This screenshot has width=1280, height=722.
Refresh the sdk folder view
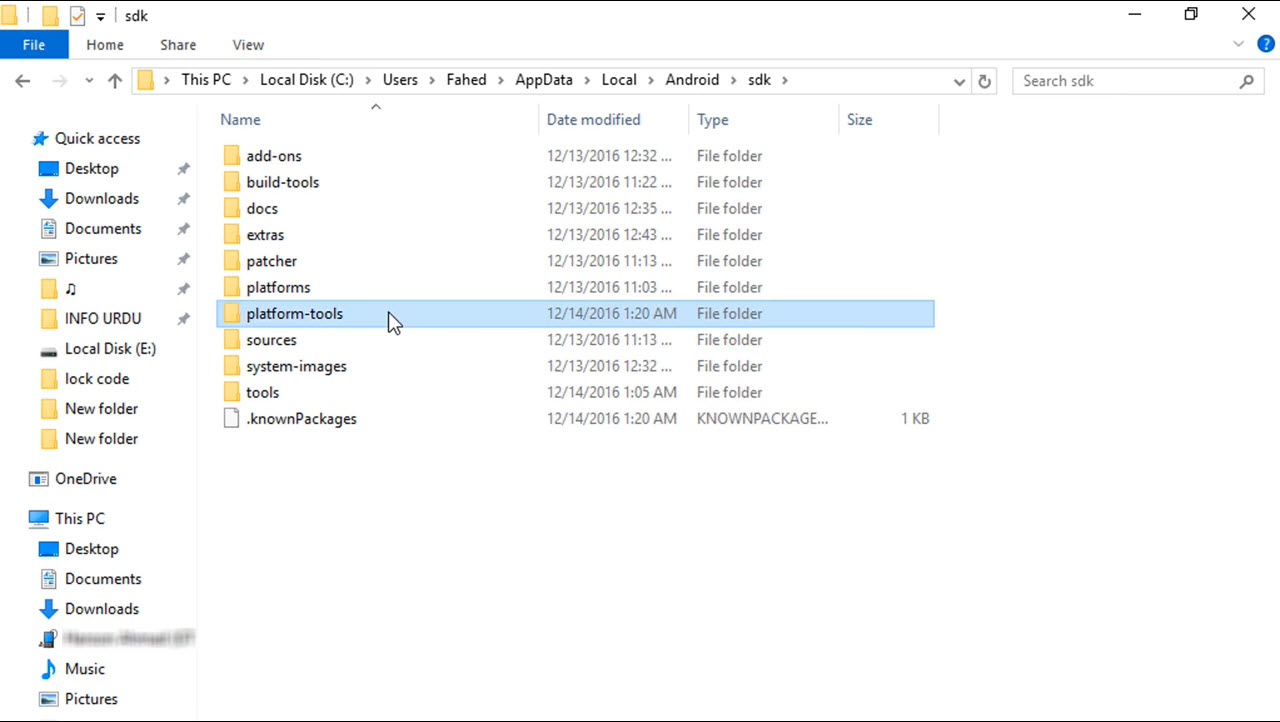pos(984,81)
